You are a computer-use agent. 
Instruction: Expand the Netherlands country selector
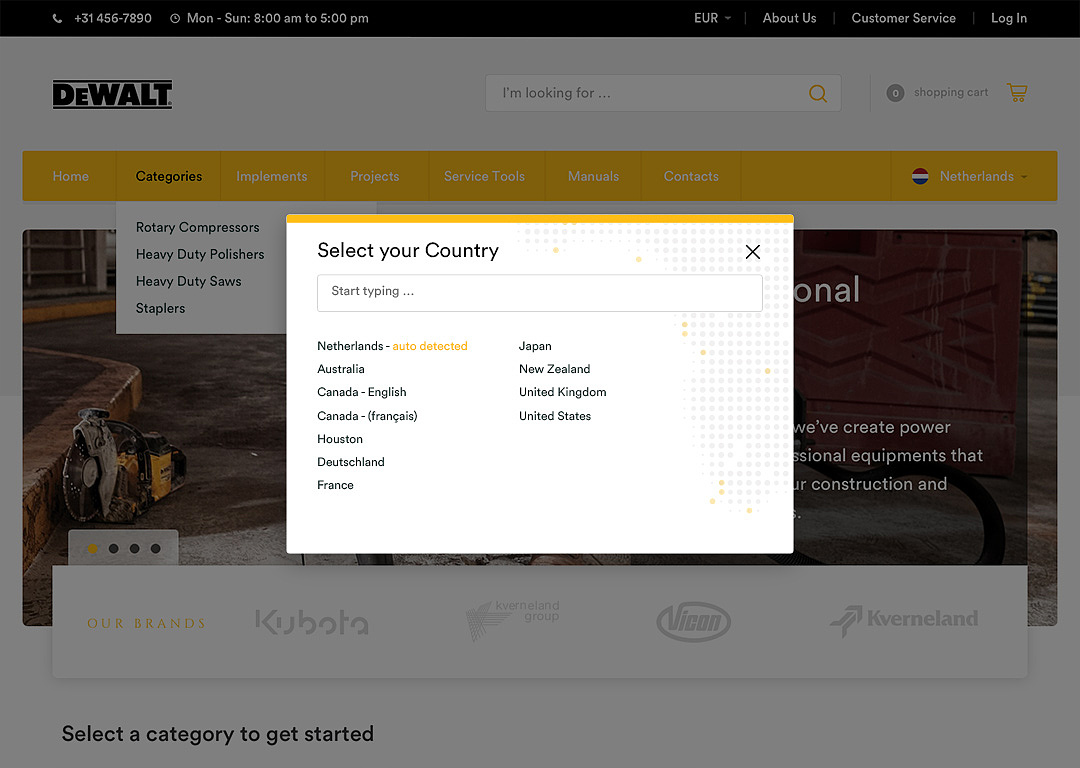click(969, 176)
